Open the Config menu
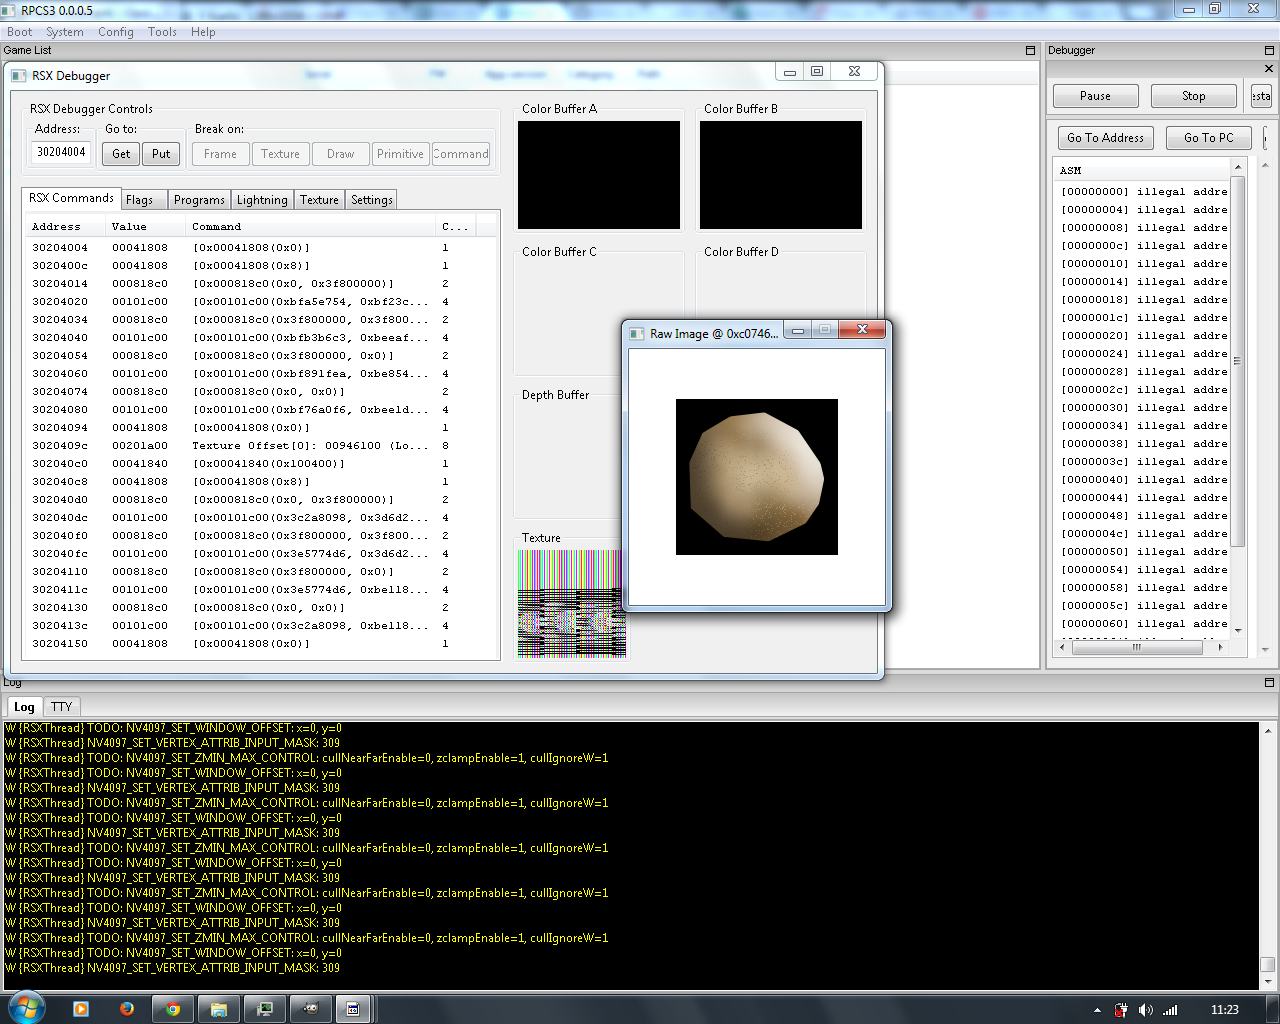This screenshot has height=1024, width=1280. point(116,32)
